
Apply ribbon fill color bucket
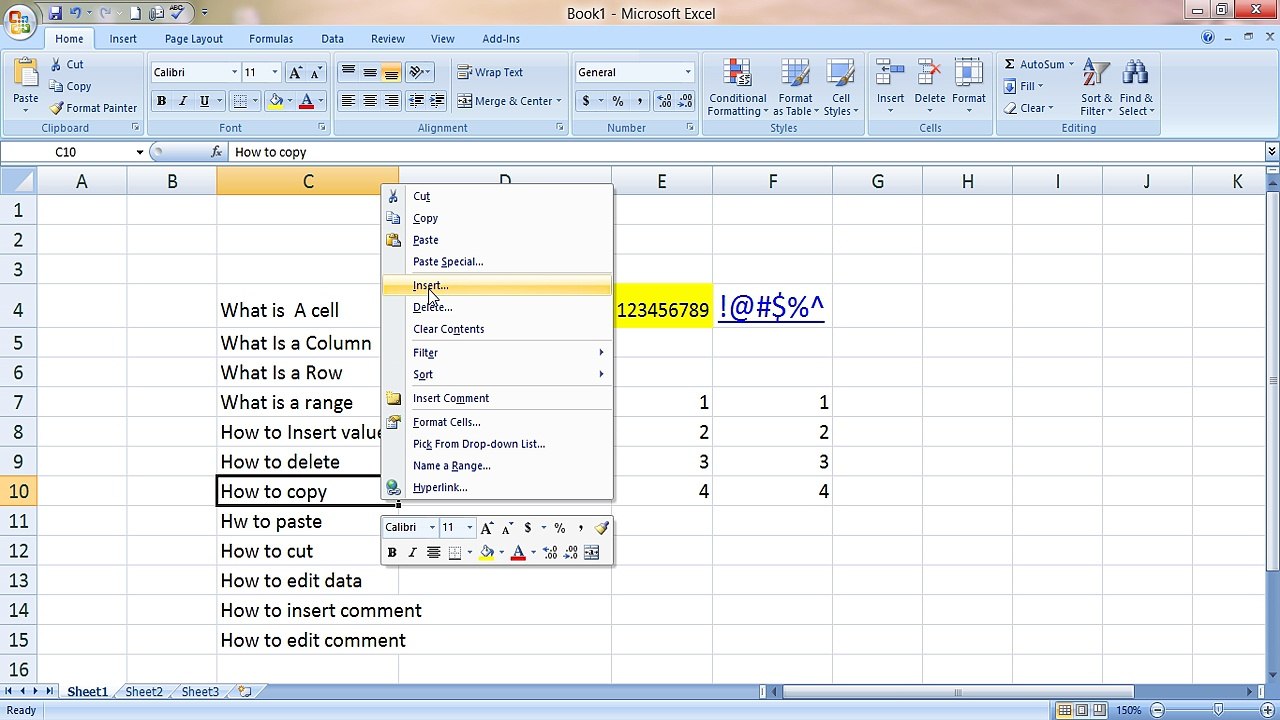275,101
